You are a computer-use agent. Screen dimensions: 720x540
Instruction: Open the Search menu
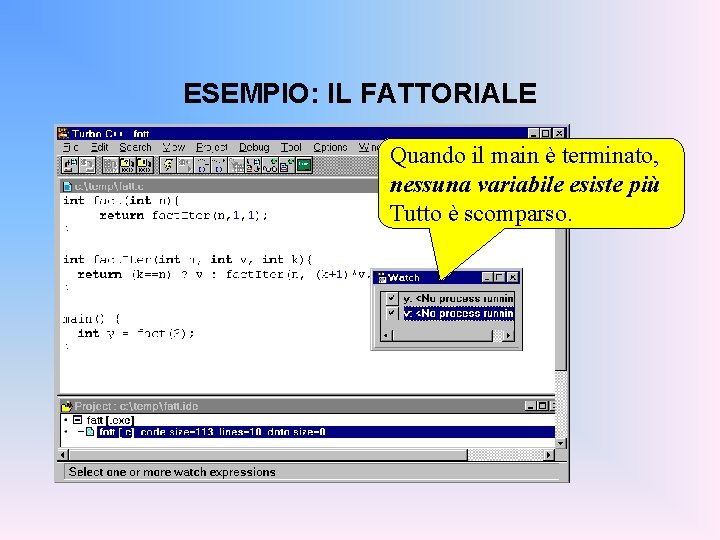pos(135,147)
